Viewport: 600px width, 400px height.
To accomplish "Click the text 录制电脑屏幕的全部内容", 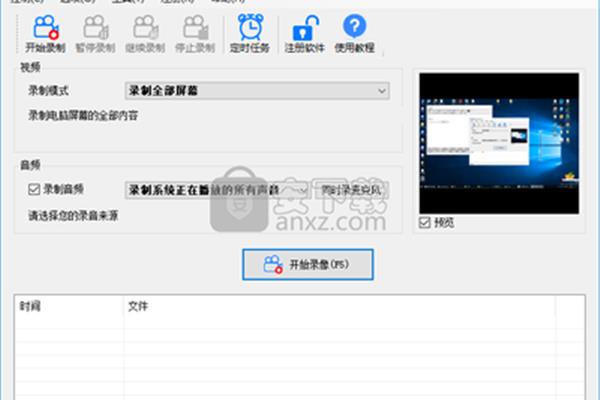I will tap(83, 115).
